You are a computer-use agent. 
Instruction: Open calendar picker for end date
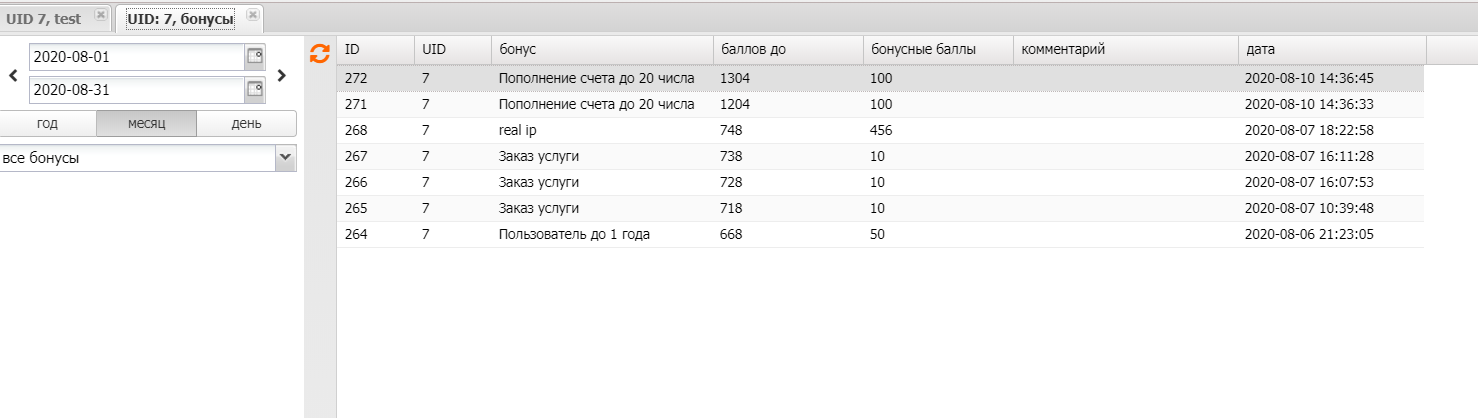255,90
